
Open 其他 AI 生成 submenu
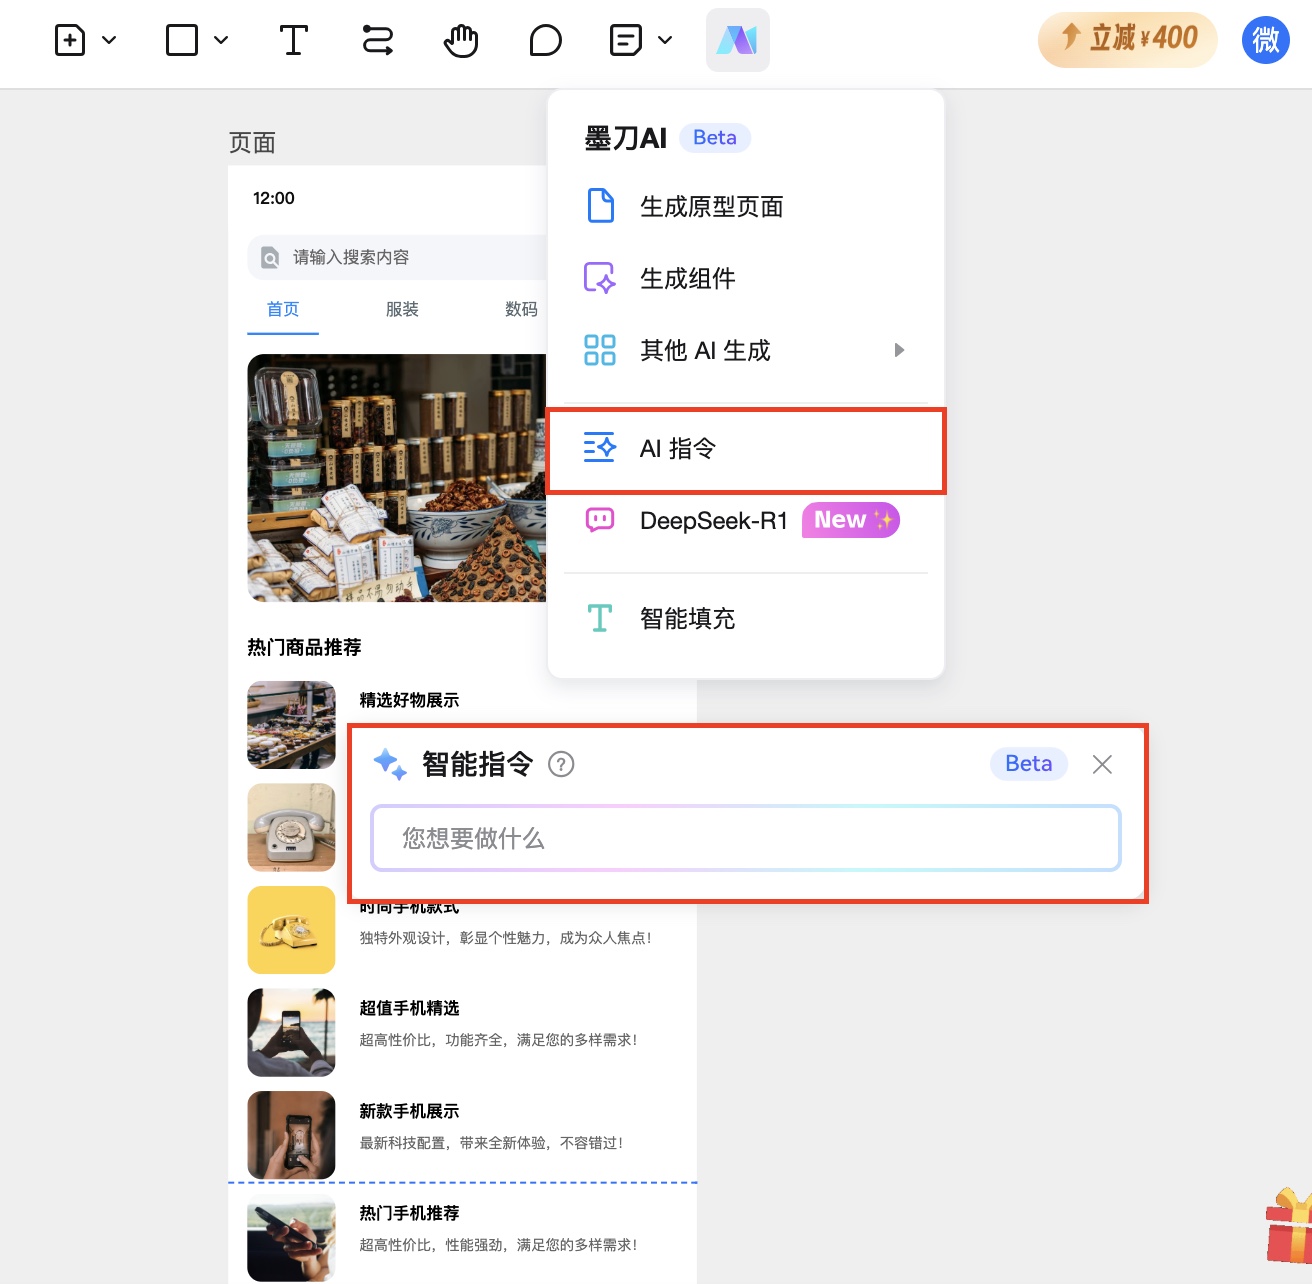746,350
